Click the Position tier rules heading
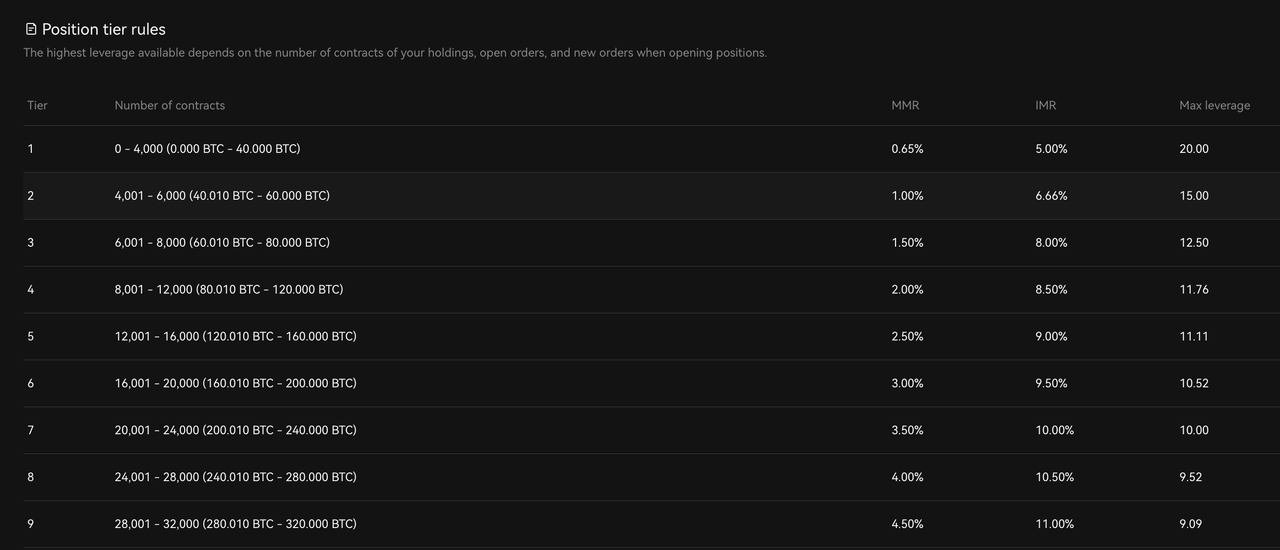 click(103, 29)
